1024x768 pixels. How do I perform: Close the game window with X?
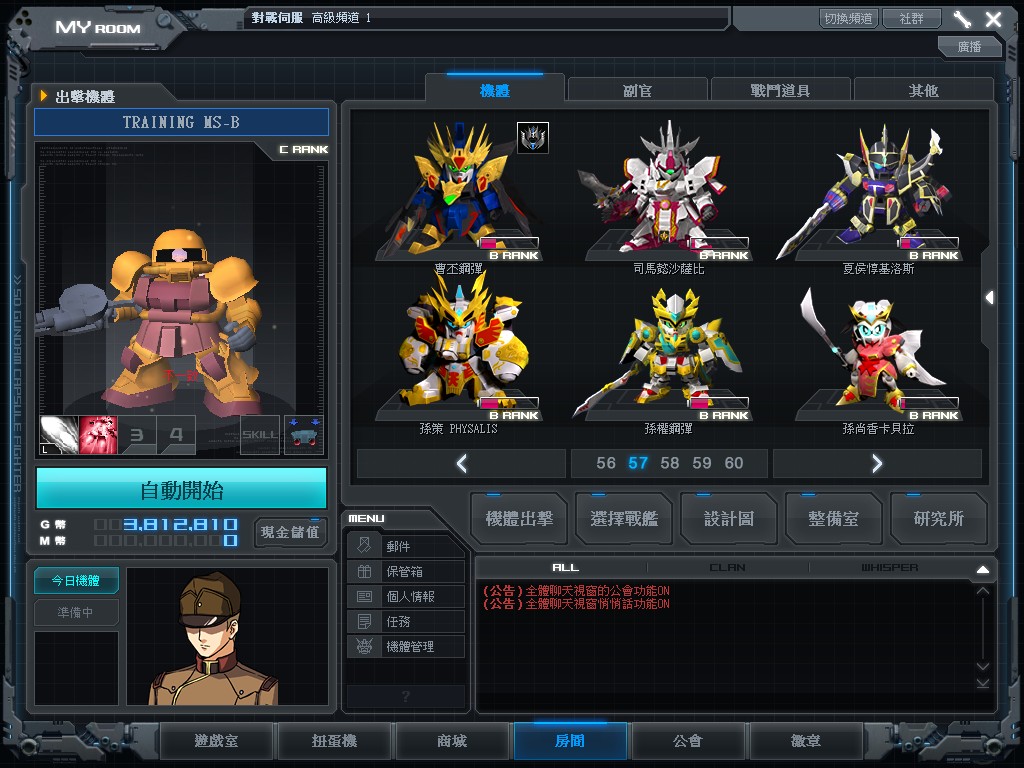993,19
